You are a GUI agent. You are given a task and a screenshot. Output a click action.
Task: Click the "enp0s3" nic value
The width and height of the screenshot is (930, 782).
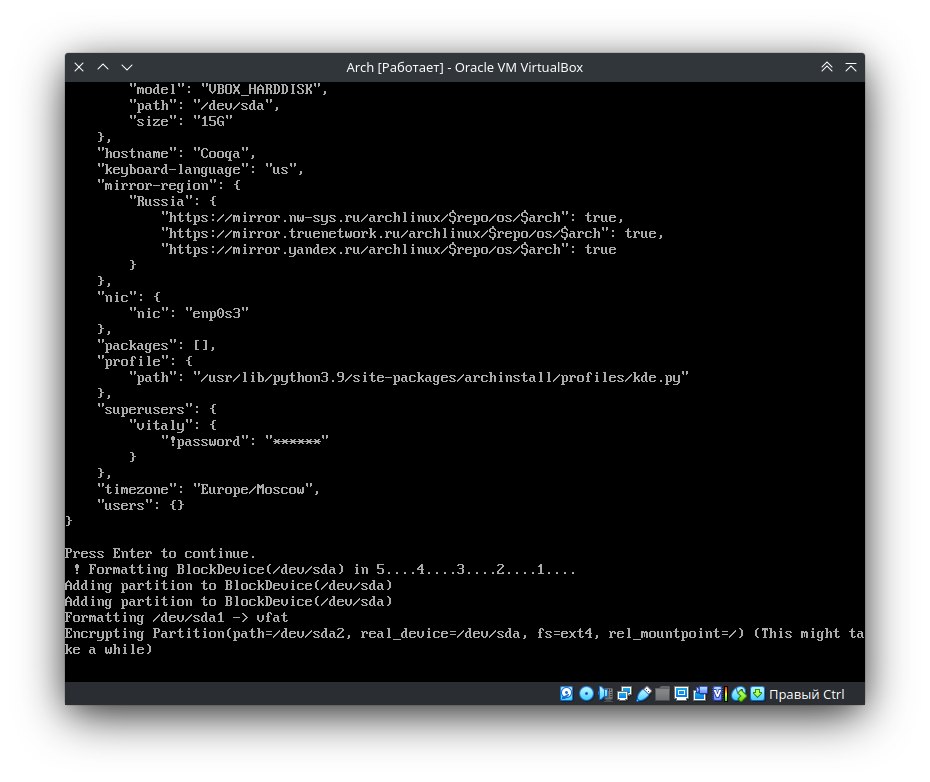pos(216,314)
